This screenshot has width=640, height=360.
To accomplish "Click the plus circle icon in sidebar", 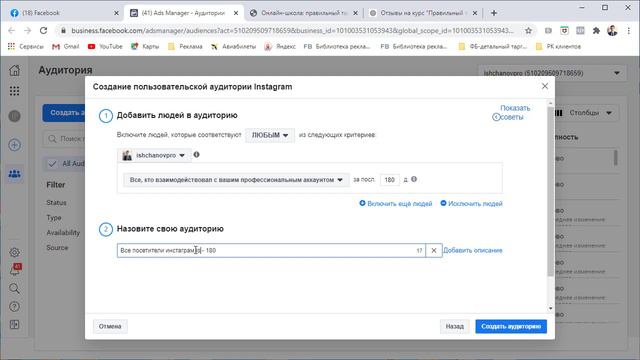I will click(x=14, y=145).
